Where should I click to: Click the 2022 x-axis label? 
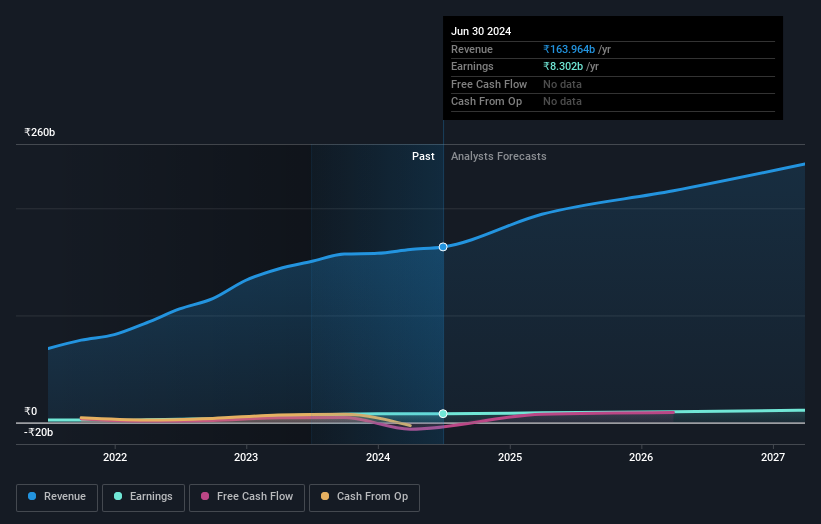(115, 457)
